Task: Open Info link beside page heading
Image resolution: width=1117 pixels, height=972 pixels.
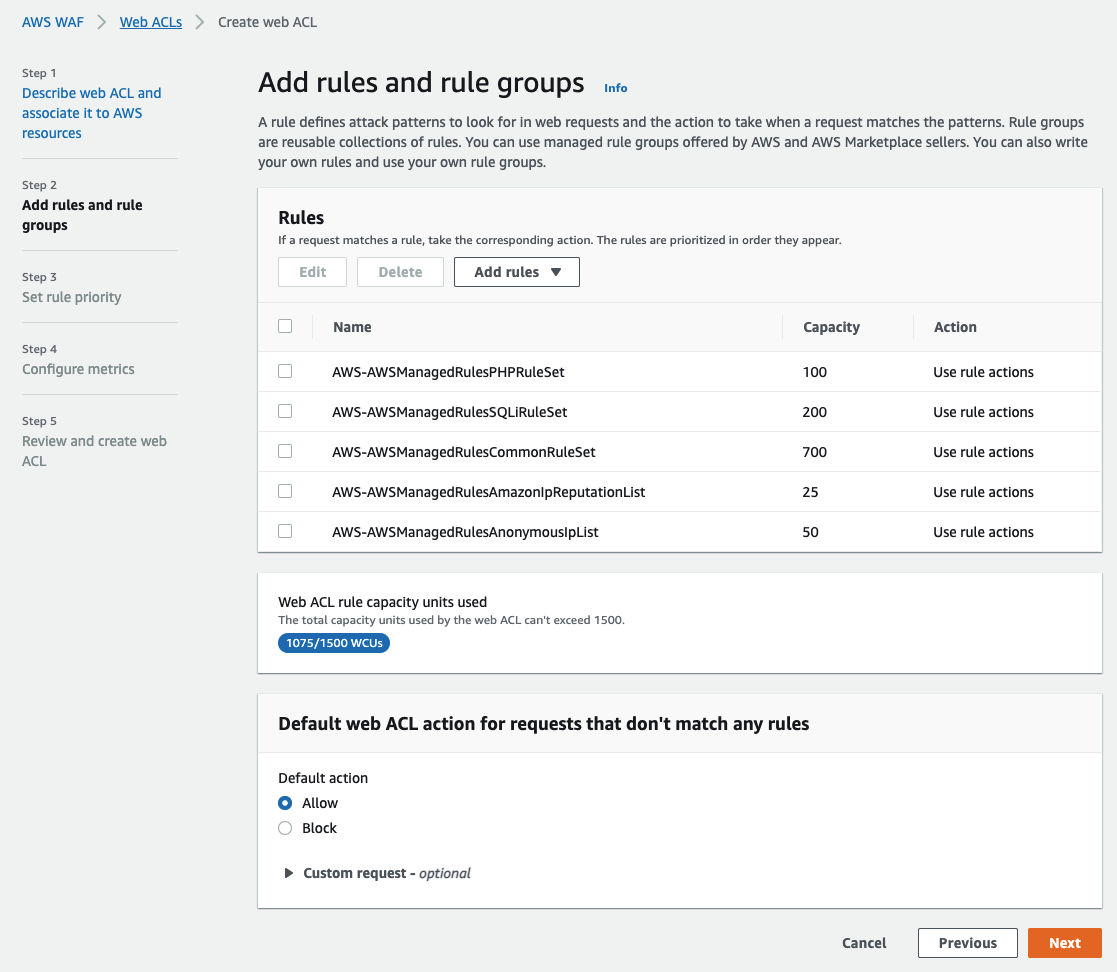Action: tap(615, 88)
